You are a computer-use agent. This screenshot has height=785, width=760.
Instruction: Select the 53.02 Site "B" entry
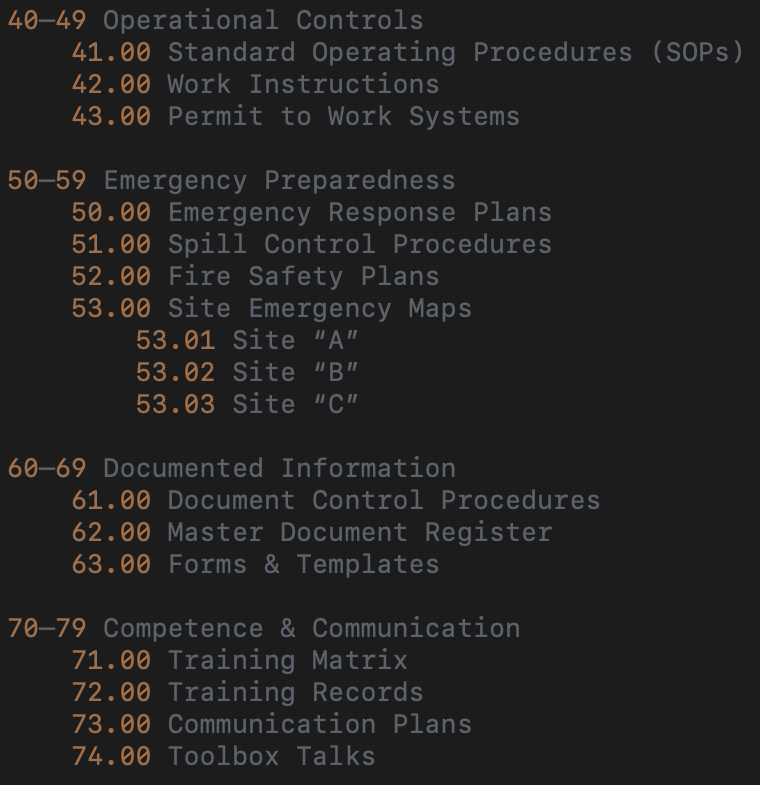pyautogui.click(x=247, y=372)
